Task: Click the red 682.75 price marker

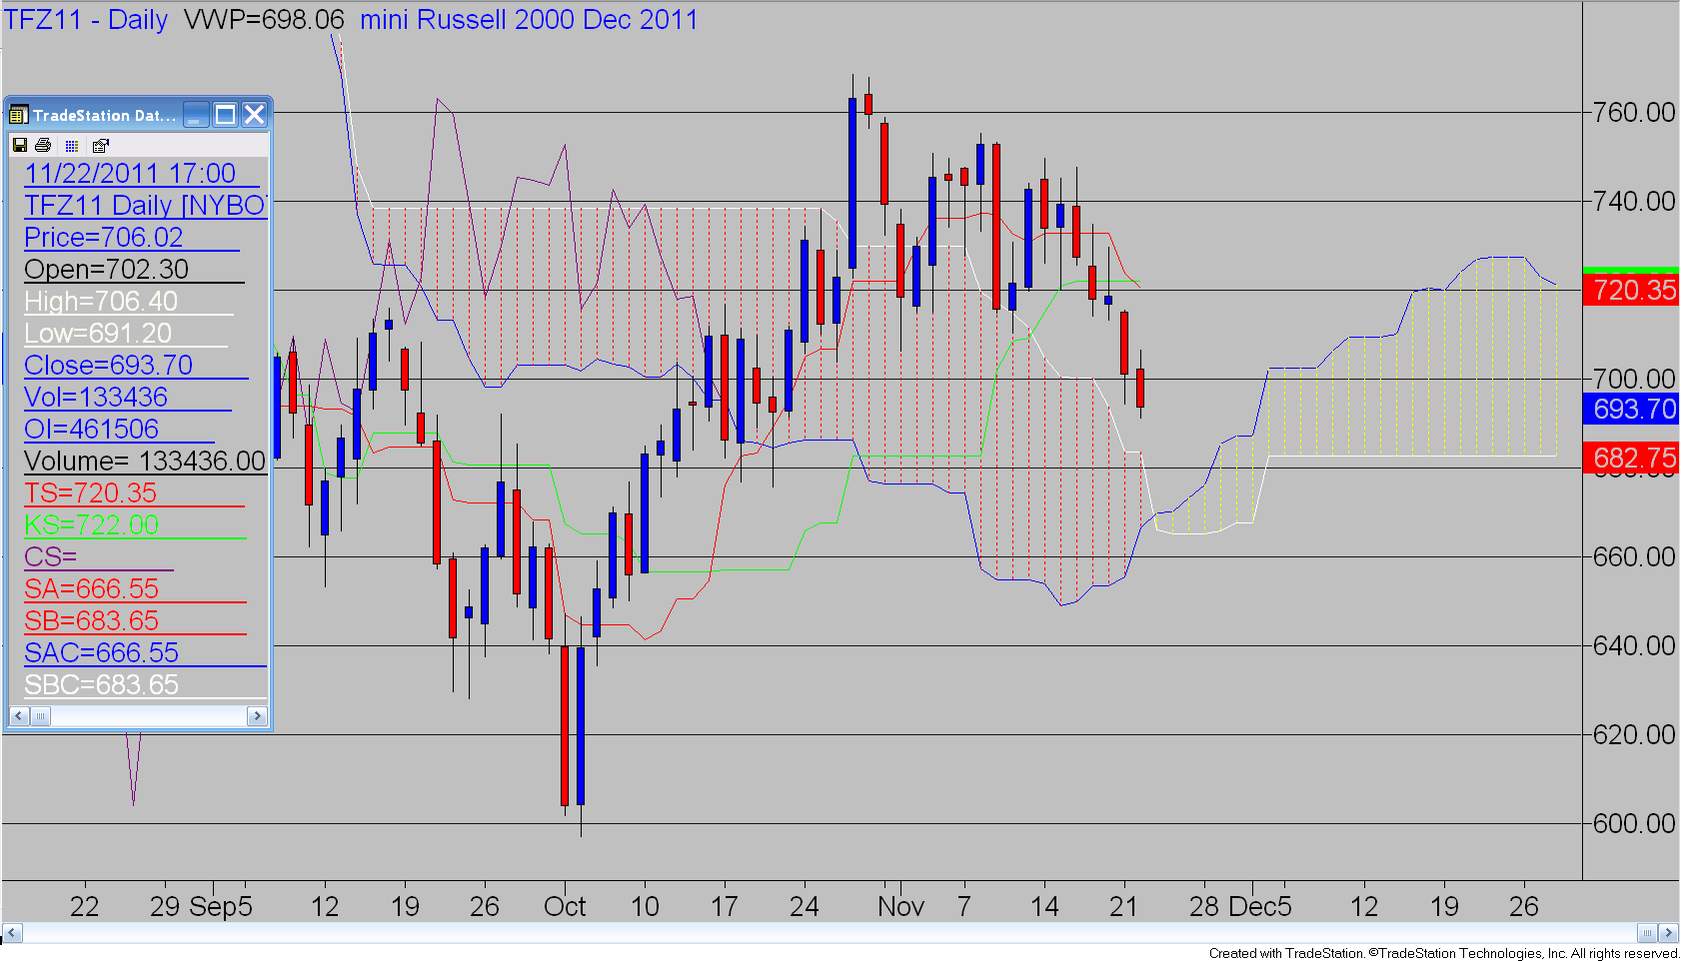Action: [1631, 457]
